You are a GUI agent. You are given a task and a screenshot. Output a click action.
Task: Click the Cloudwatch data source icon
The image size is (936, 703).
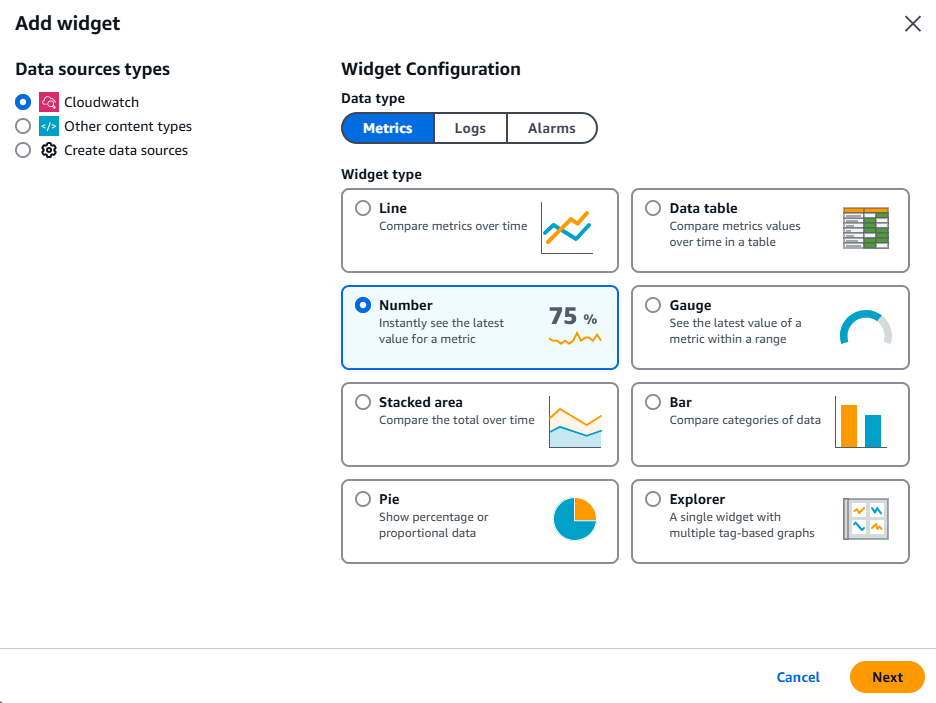click(49, 102)
